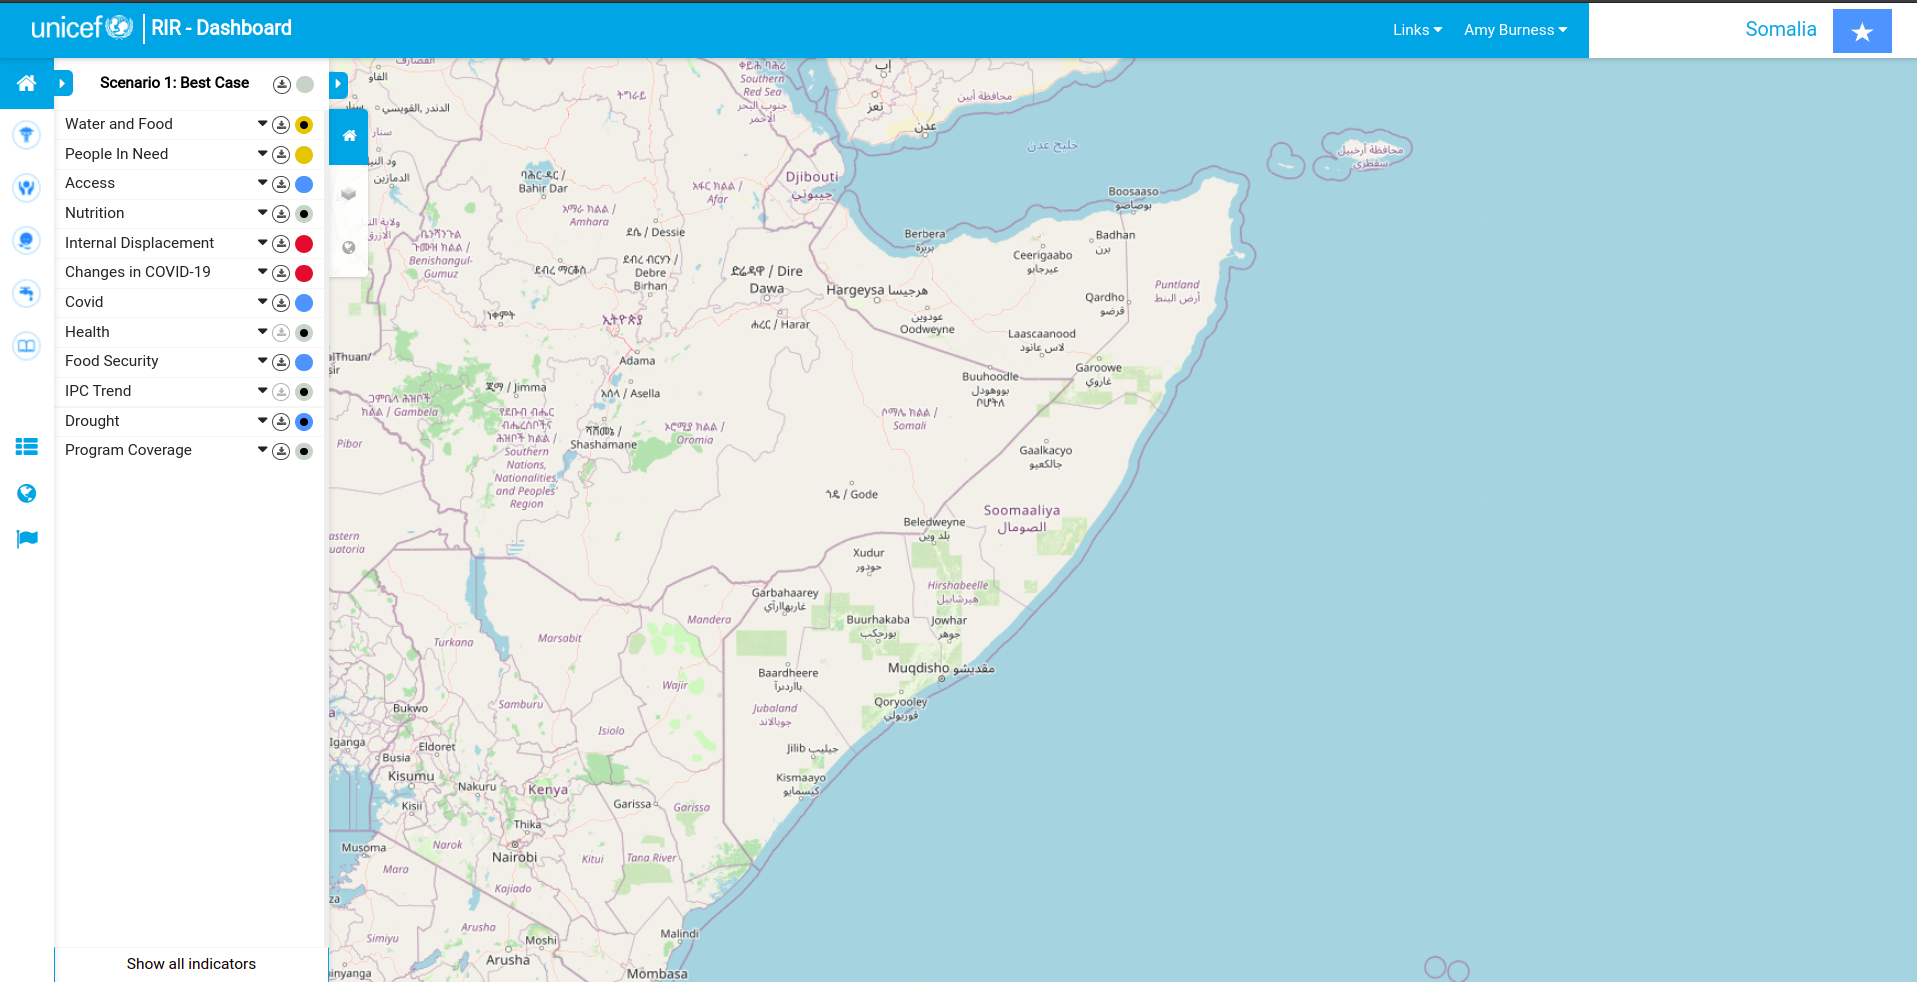
Task: Expand the Water and Food arrow
Action: point(262,124)
